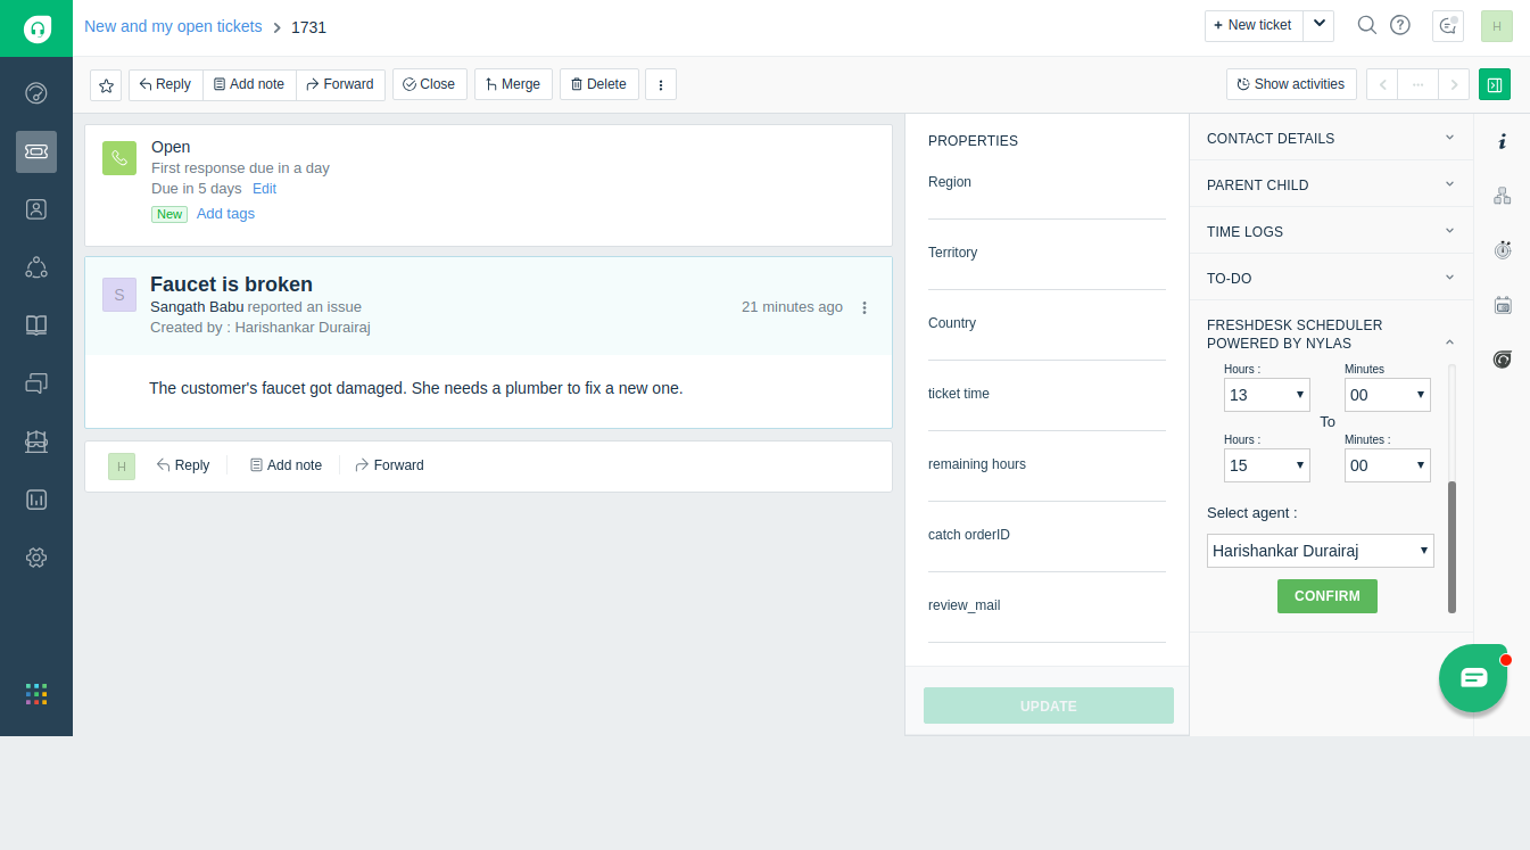This screenshot has height=850, width=1530.
Task: Switch to New and my open tickets view
Action: [x=172, y=26]
